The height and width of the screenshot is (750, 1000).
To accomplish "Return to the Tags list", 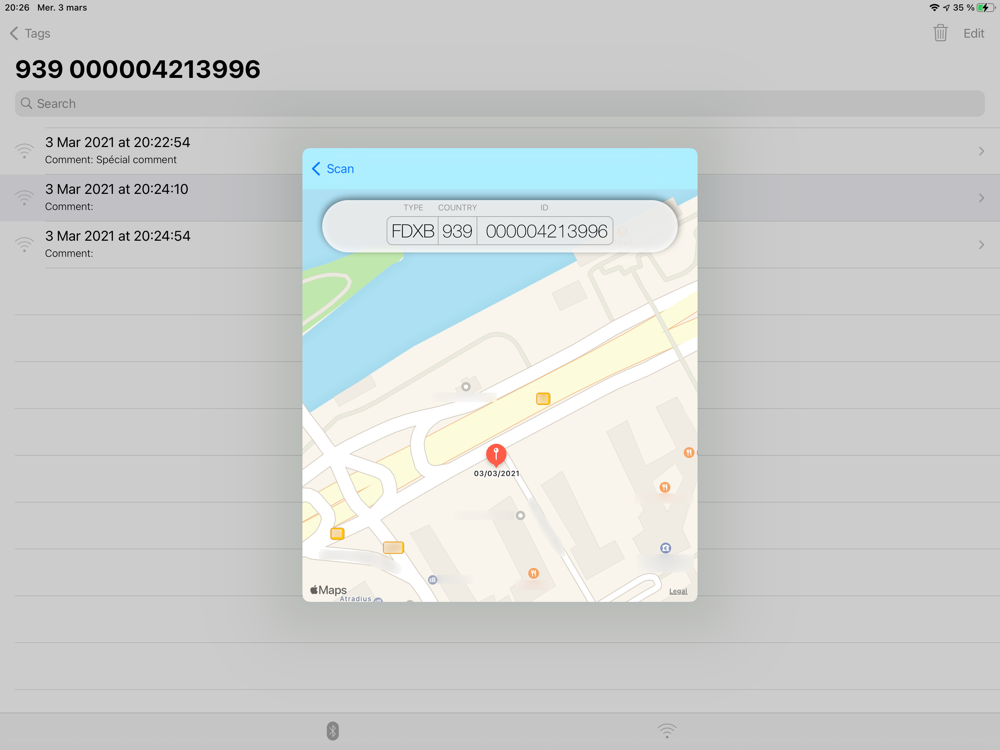I will coord(30,33).
